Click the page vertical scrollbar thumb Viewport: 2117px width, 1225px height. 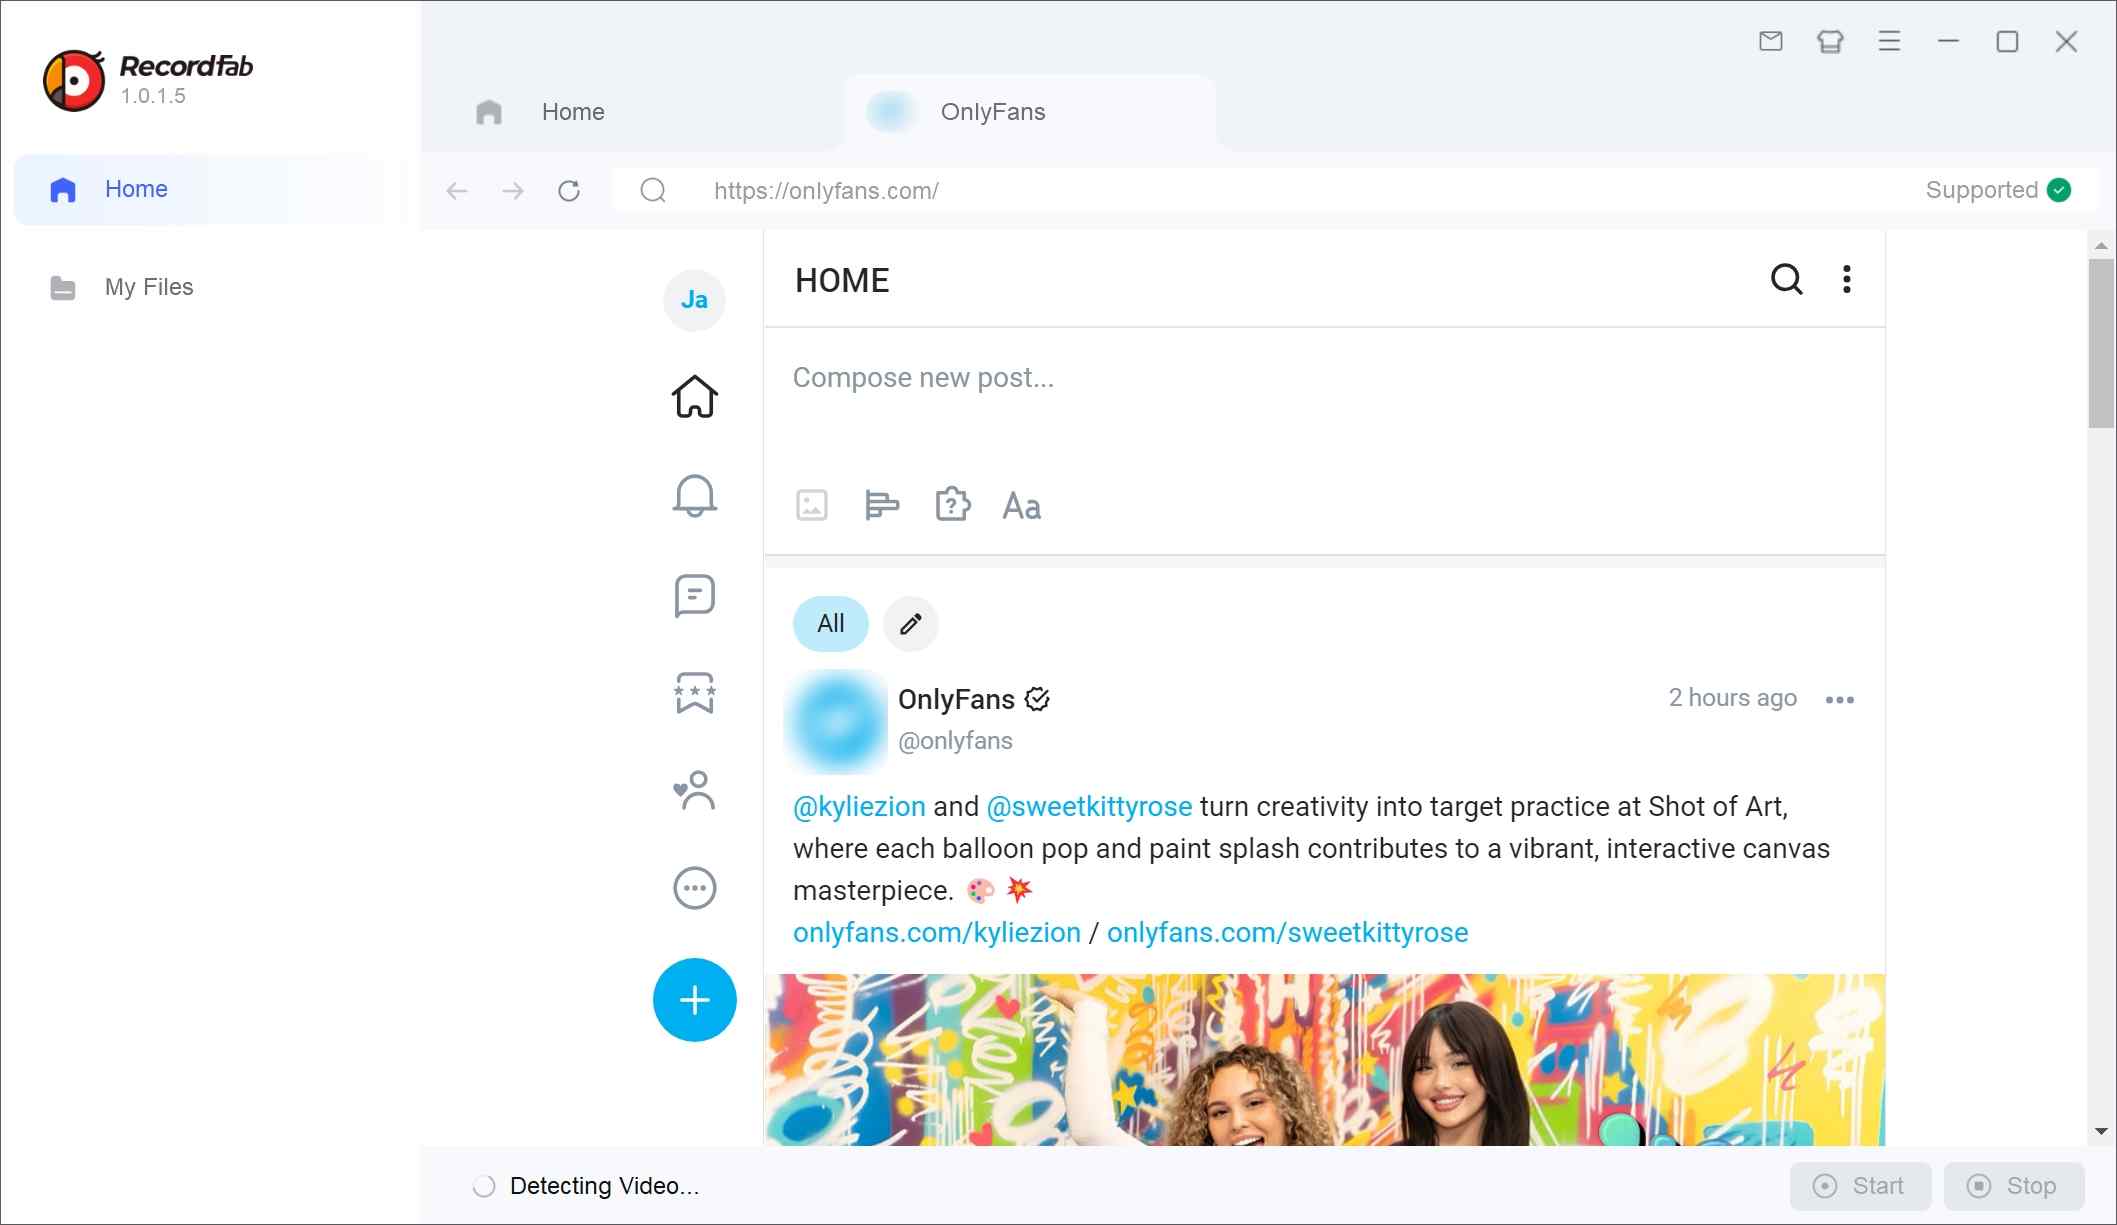tap(2100, 343)
